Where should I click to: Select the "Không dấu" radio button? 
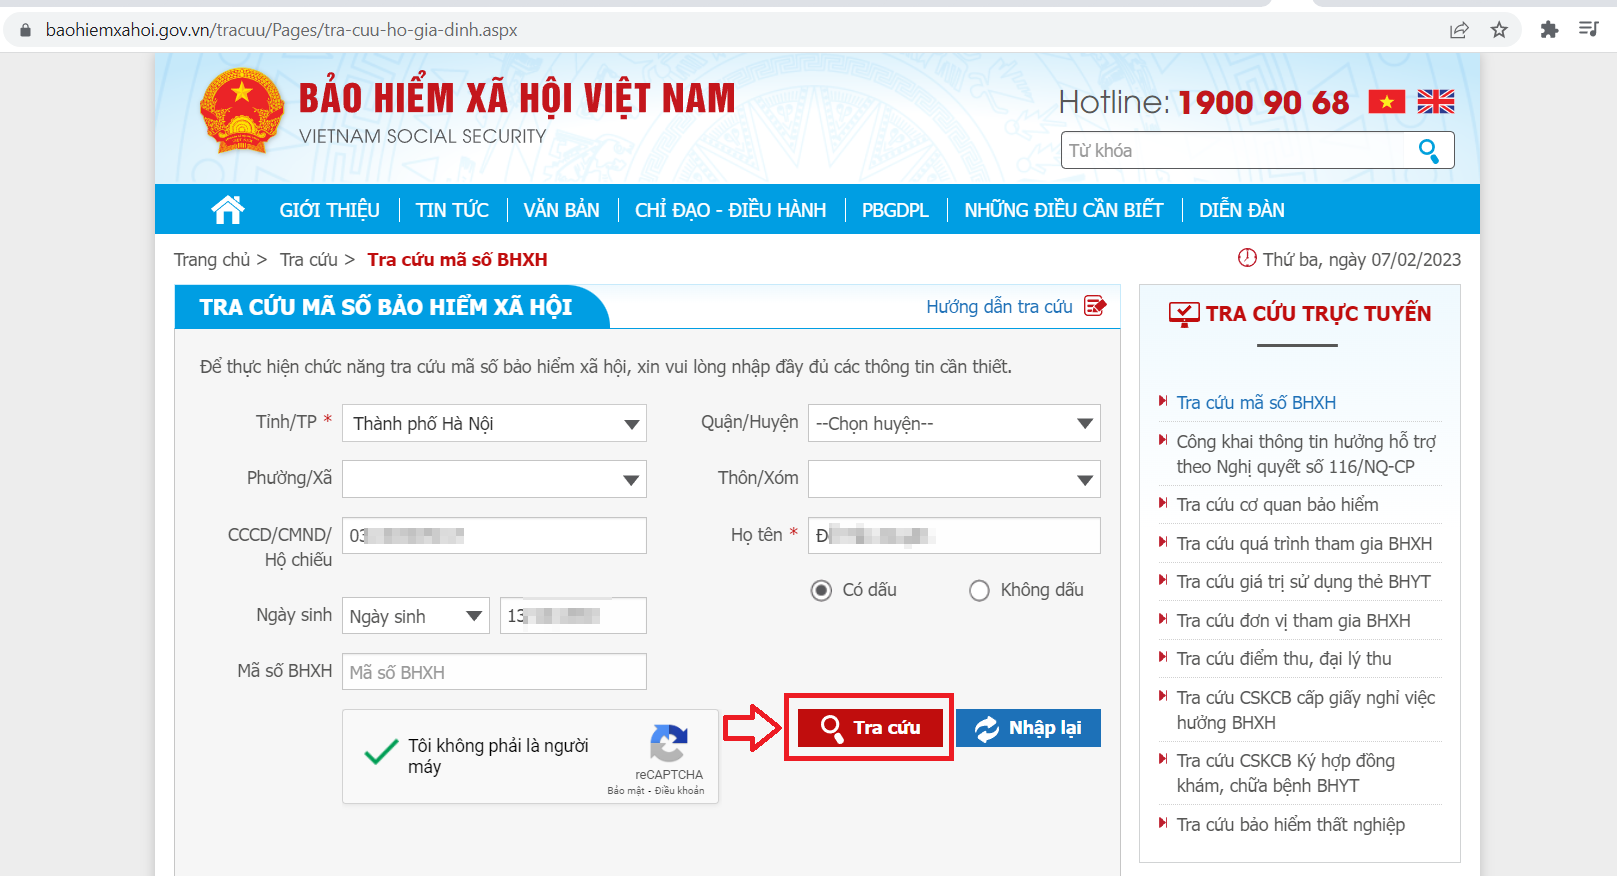979,590
